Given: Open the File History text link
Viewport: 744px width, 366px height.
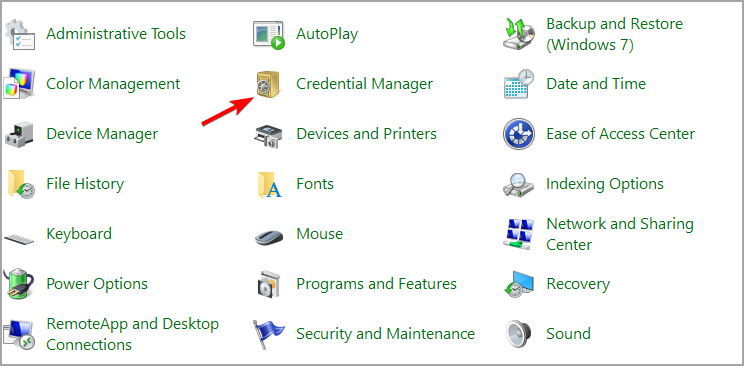Looking at the screenshot, I should click(x=85, y=184).
